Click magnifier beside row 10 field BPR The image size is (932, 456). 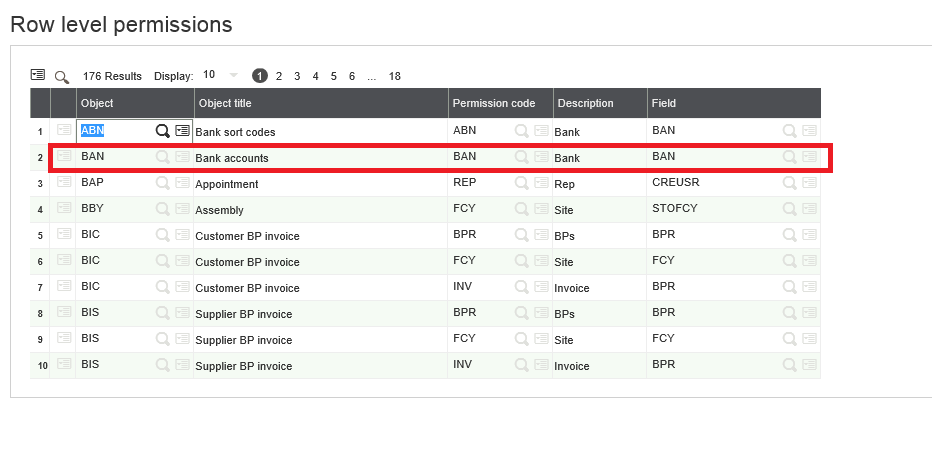point(790,364)
